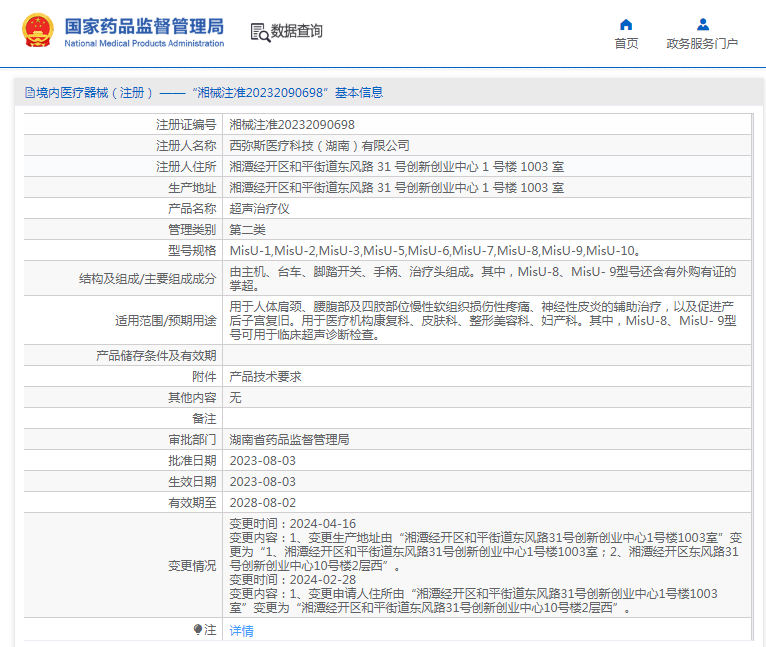Viewport: 766px width, 647px height.
Task: Select attachment value 产品技术要求
Action: point(265,377)
